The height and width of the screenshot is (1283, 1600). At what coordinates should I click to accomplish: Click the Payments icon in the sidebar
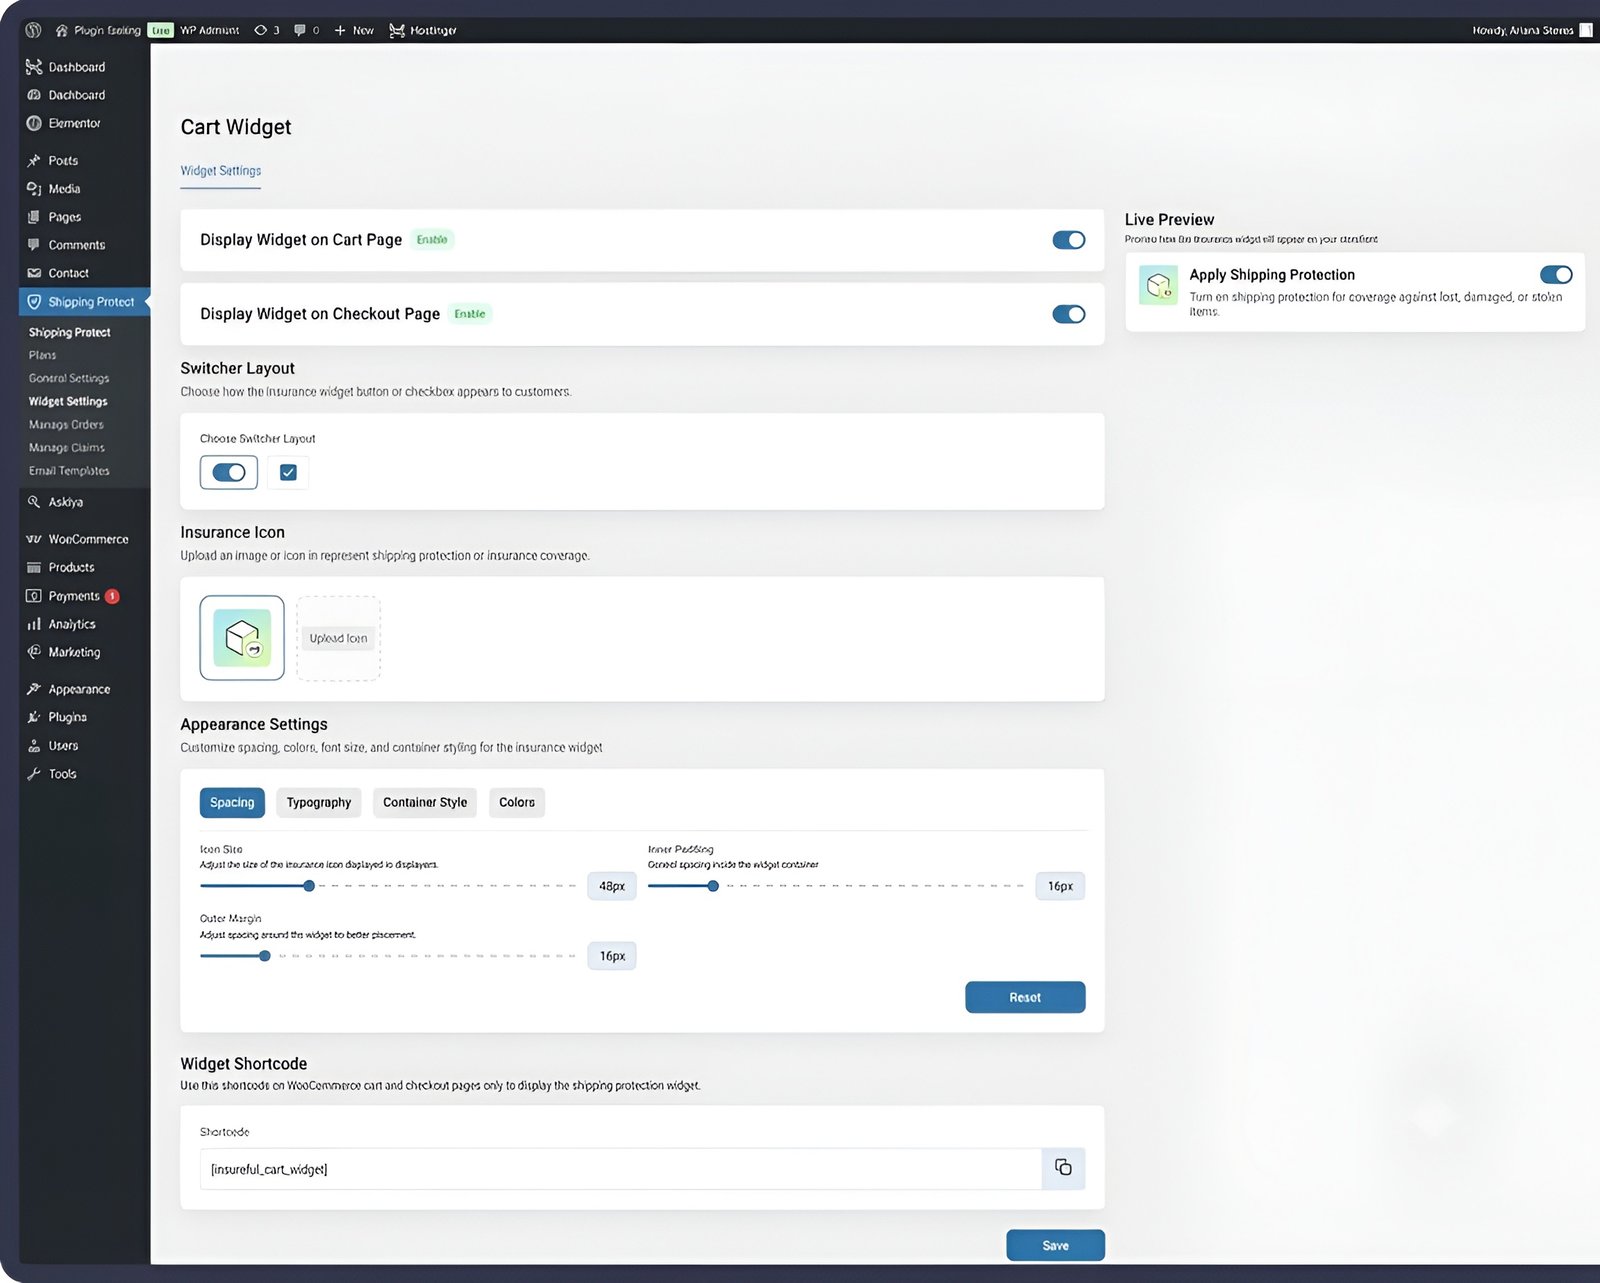[34, 595]
